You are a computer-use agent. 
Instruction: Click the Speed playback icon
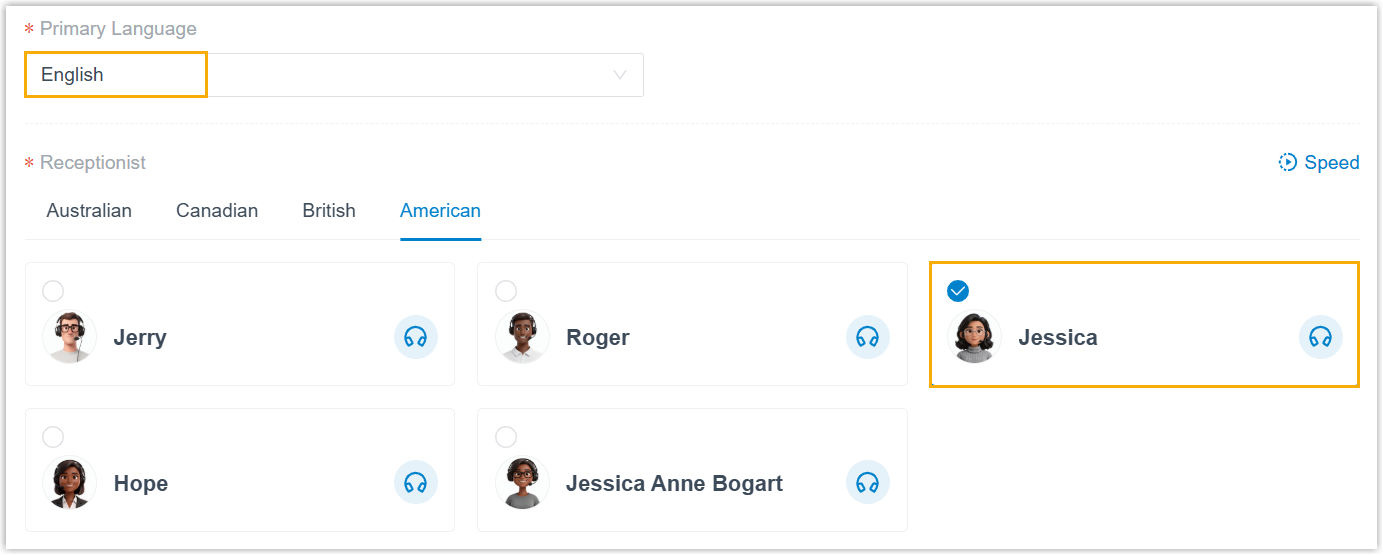1288,162
